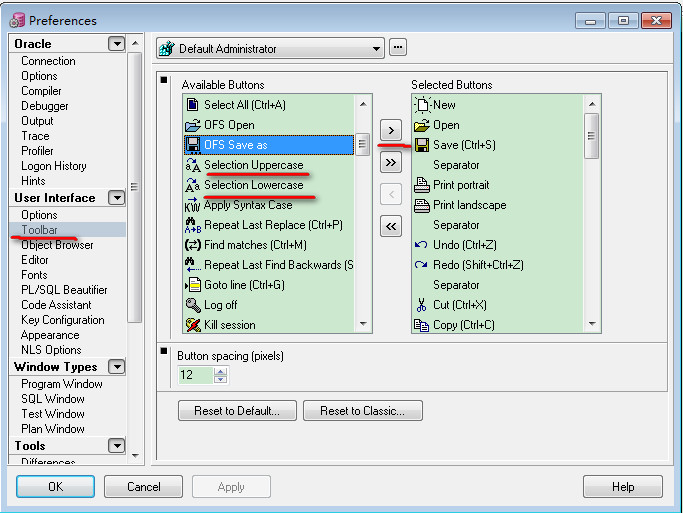The width and height of the screenshot is (683, 513).
Task: Open the NLS Options page
Action: tap(51, 350)
